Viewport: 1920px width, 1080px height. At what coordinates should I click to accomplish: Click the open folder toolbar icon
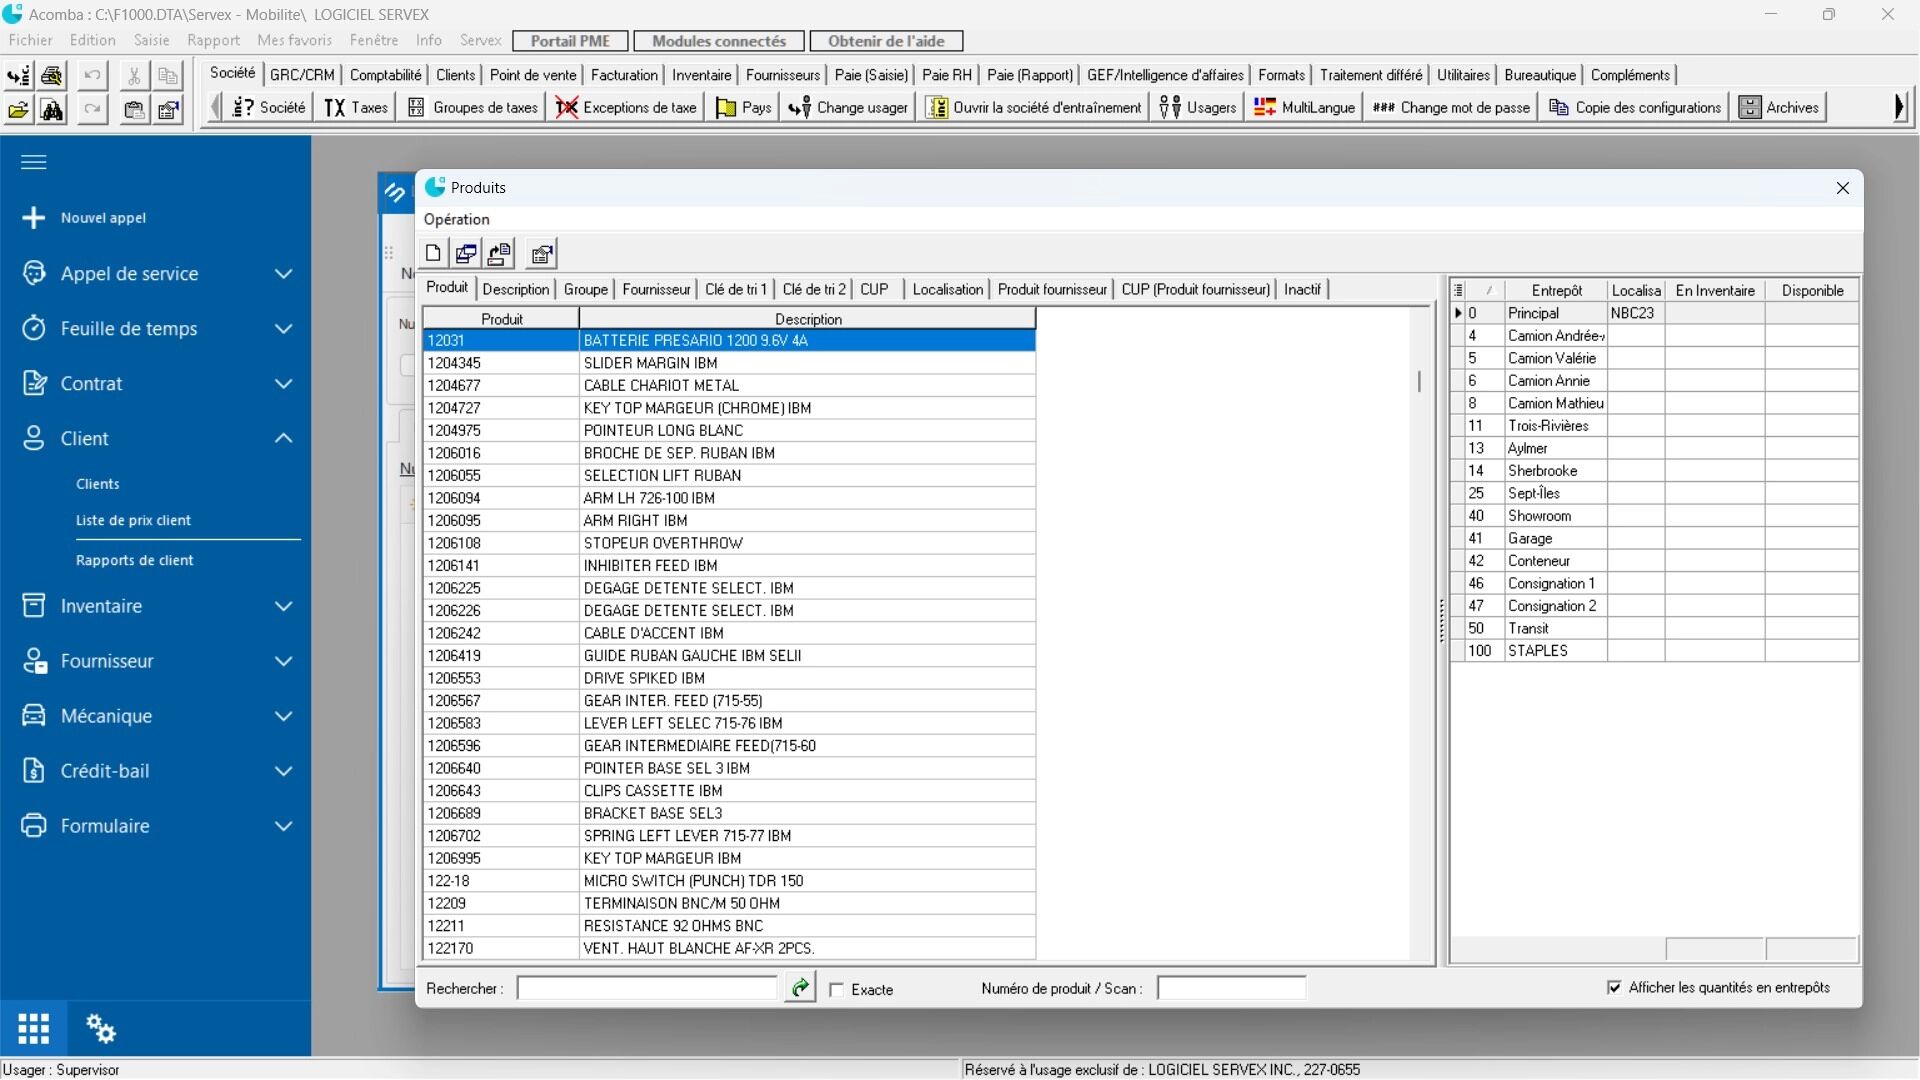coord(18,109)
